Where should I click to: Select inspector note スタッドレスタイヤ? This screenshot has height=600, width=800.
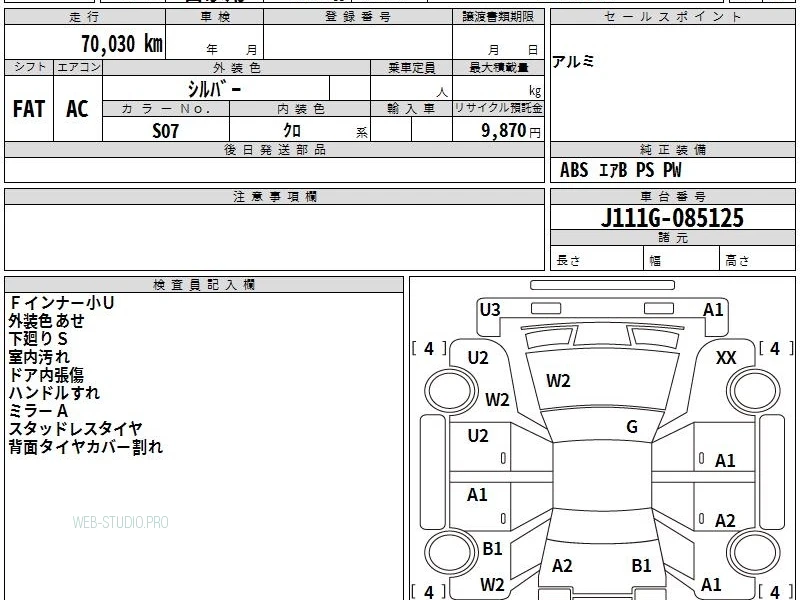point(76,429)
